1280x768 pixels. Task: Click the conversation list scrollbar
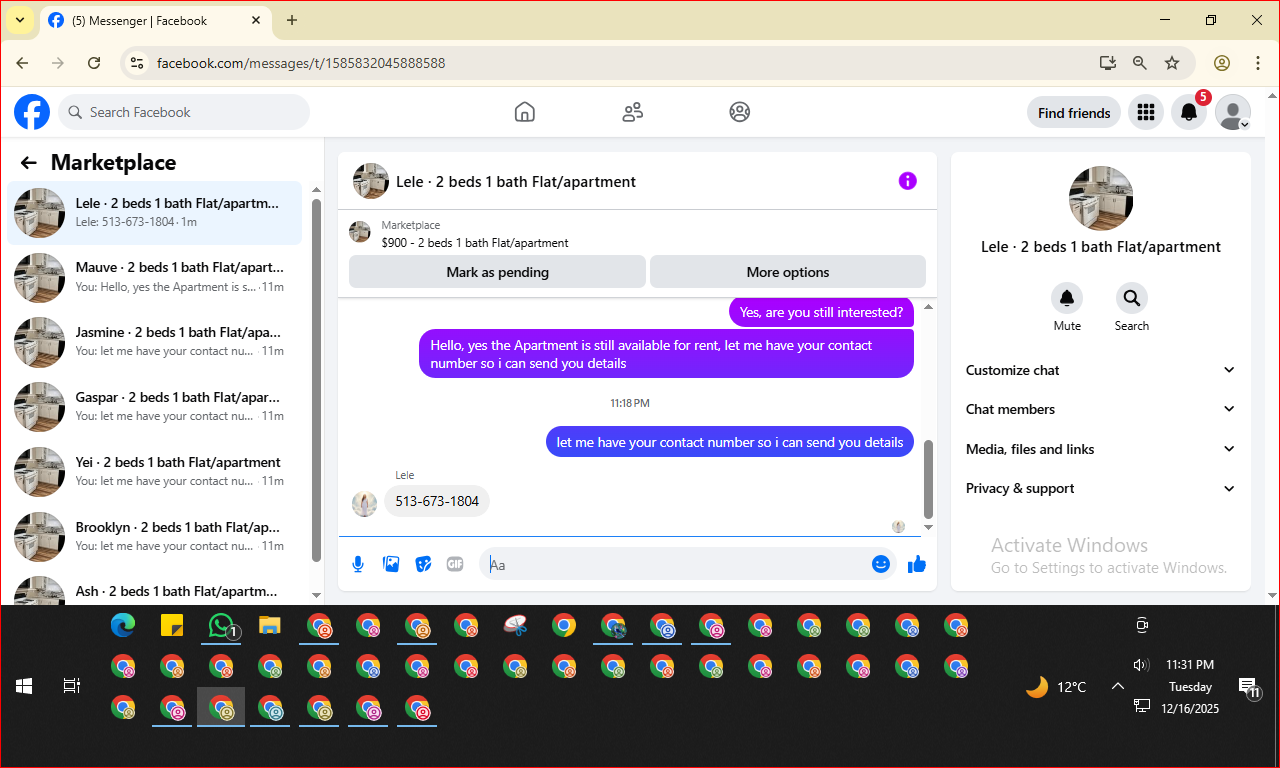(x=316, y=380)
